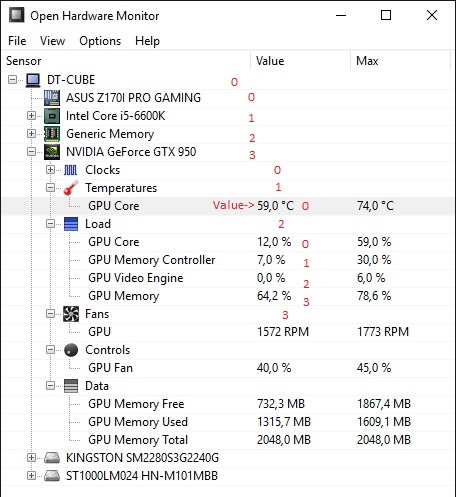
Task: Click the ASUS Z170I motherboard icon
Action: coord(52,98)
